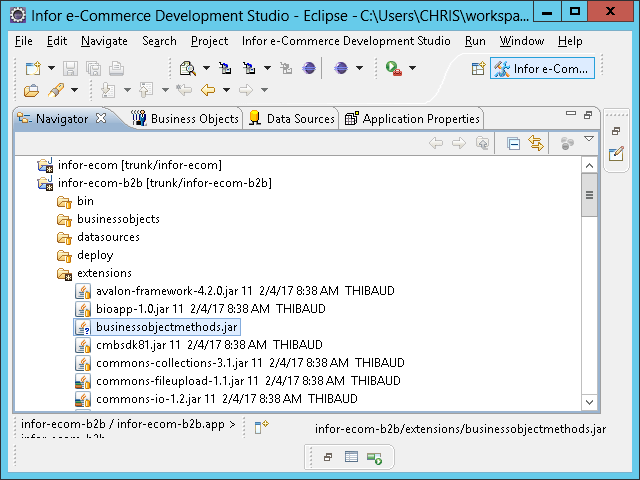Click the New file wizard icon
Viewport: 640px width, 480px height.
(31, 68)
